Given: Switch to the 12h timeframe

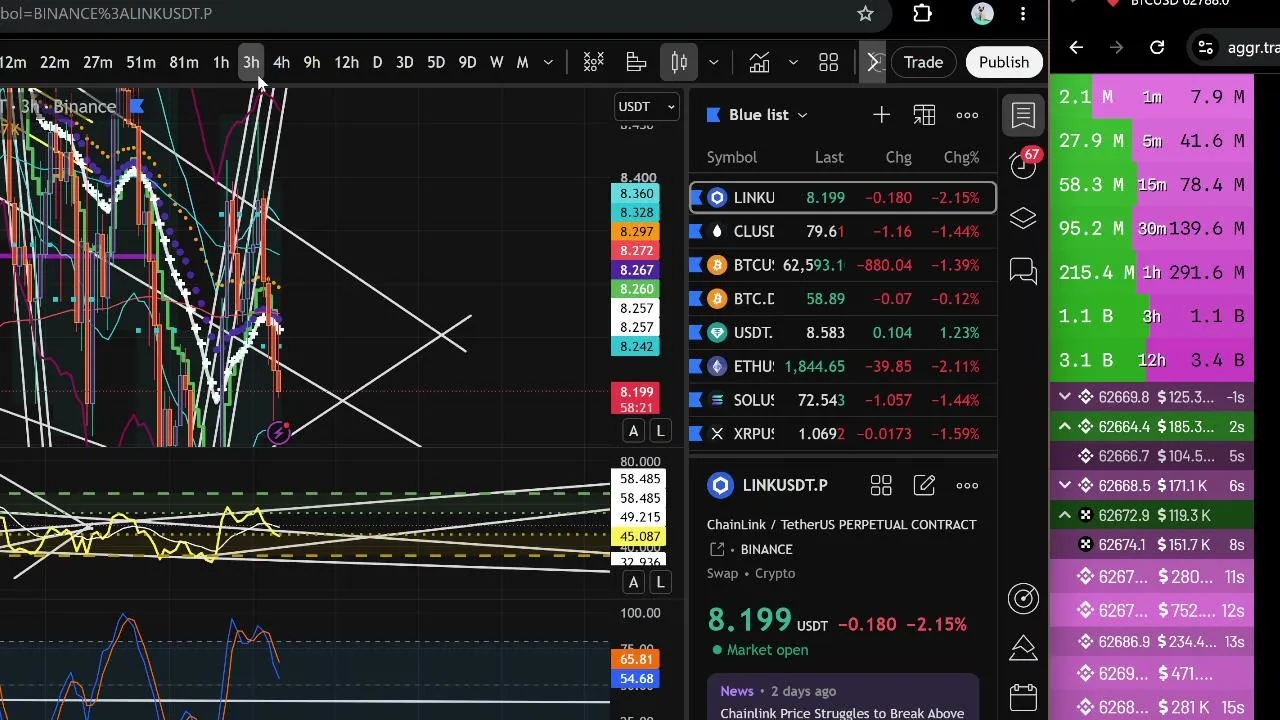Looking at the screenshot, I should (346, 63).
